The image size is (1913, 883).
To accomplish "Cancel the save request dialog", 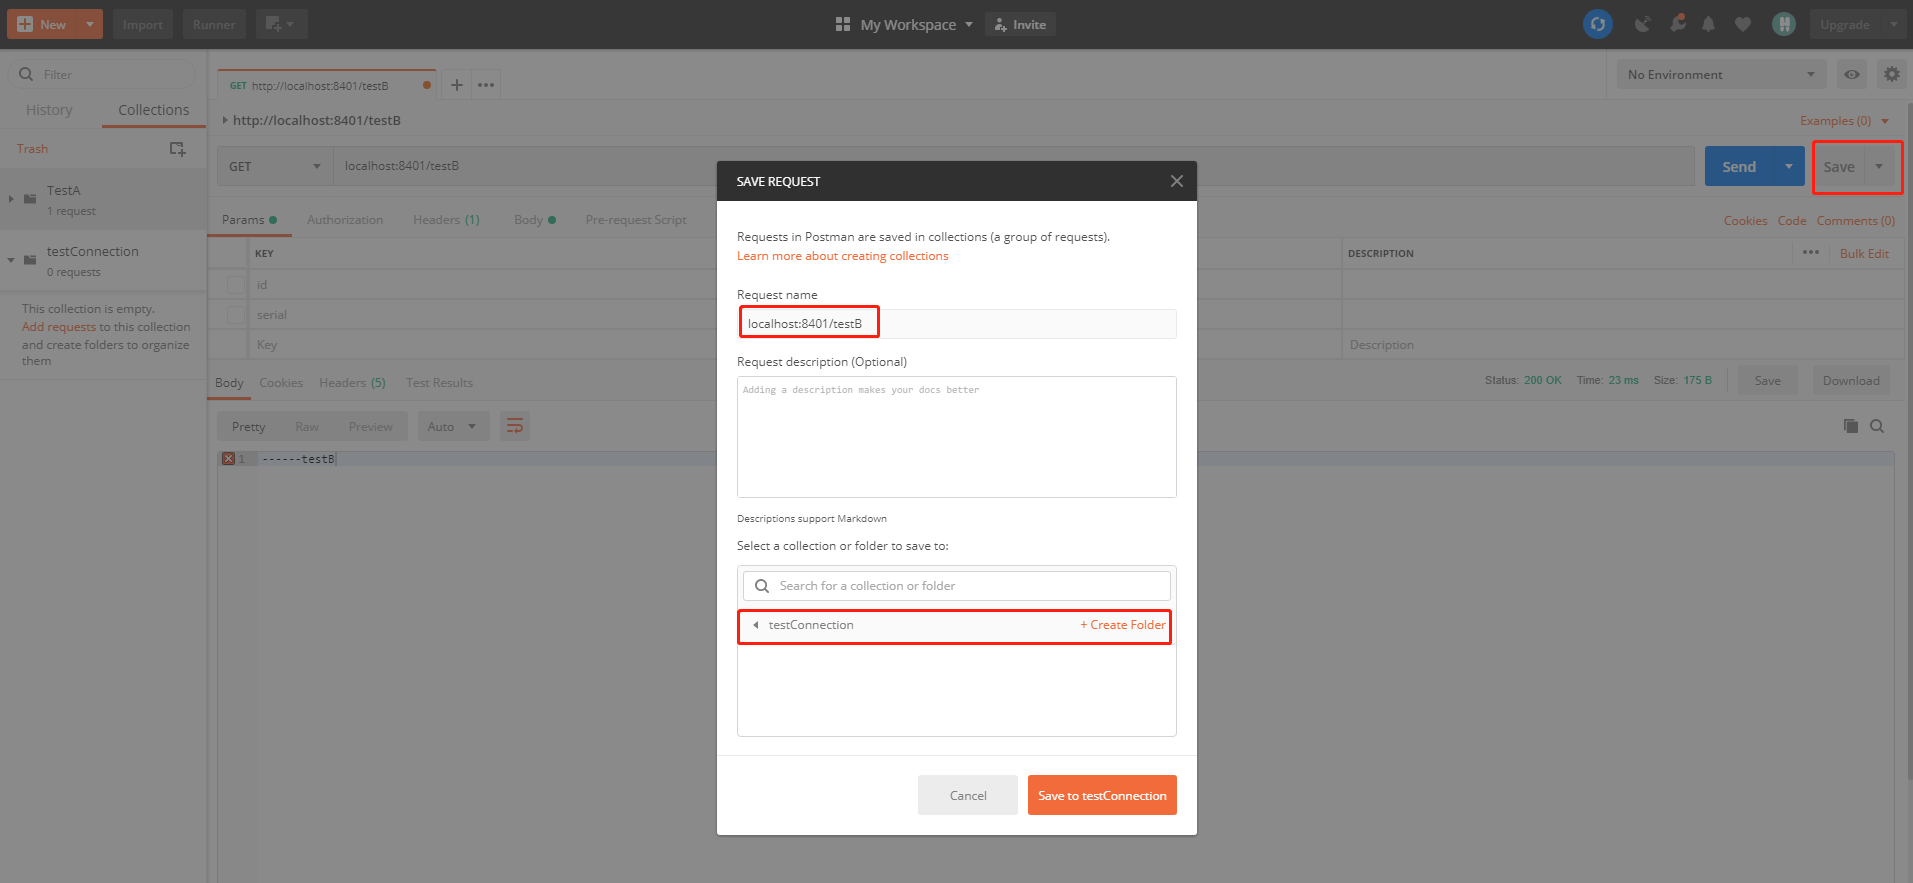I will point(967,795).
